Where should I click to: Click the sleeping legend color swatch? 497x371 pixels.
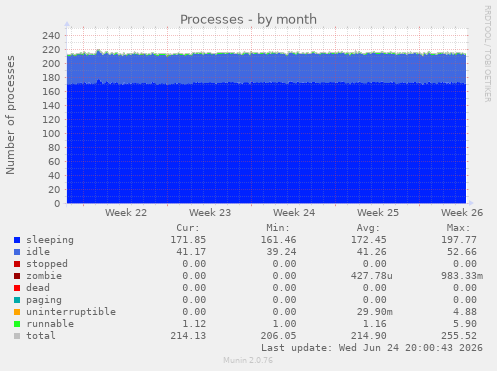click(17, 240)
